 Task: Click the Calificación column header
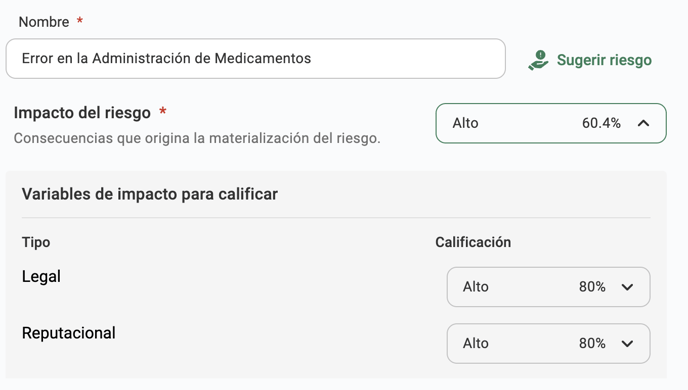click(x=473, y=242)
